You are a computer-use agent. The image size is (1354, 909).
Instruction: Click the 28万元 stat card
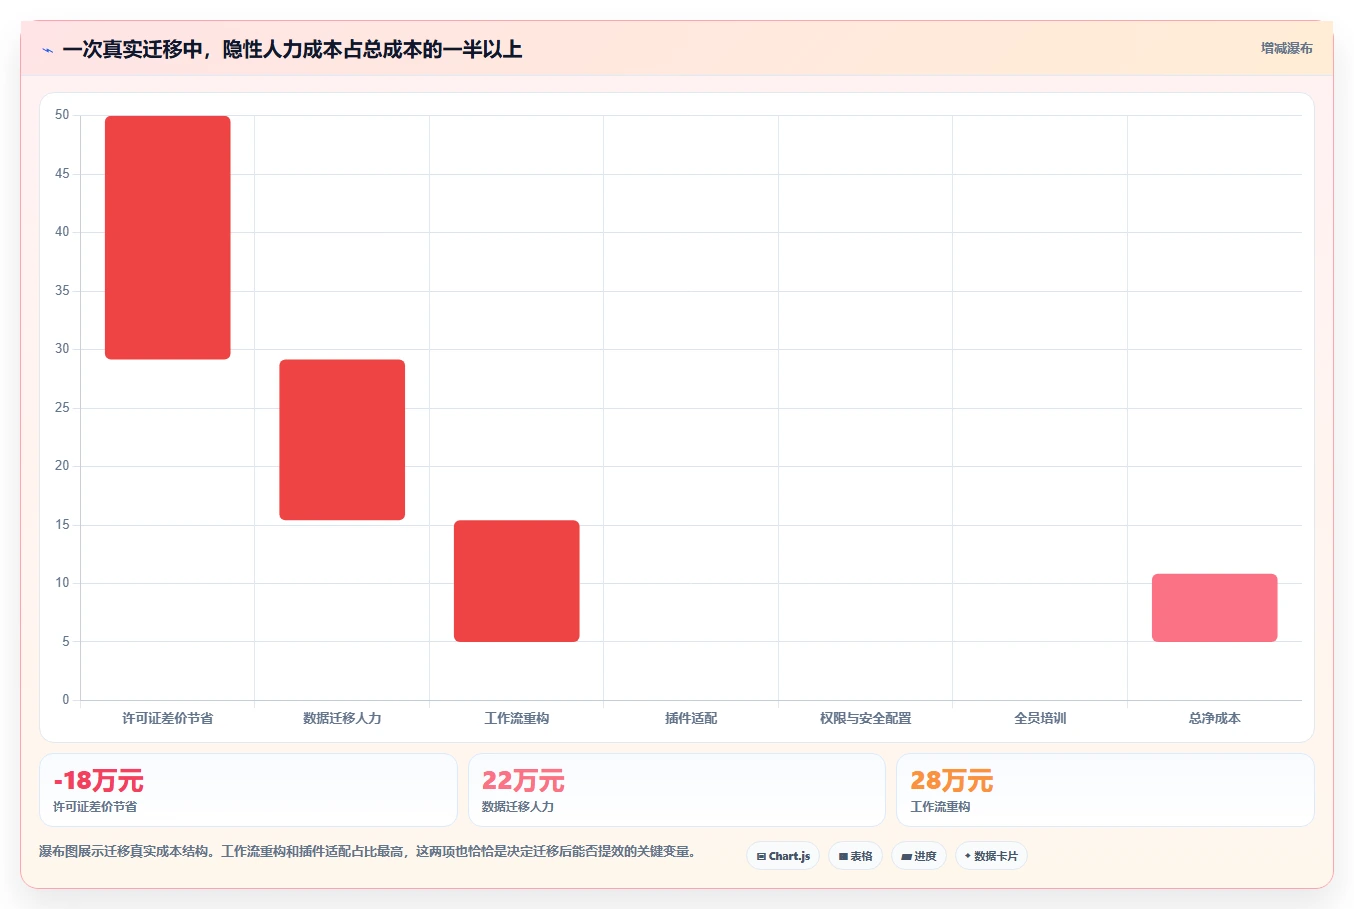click(x=1105, y=790)
